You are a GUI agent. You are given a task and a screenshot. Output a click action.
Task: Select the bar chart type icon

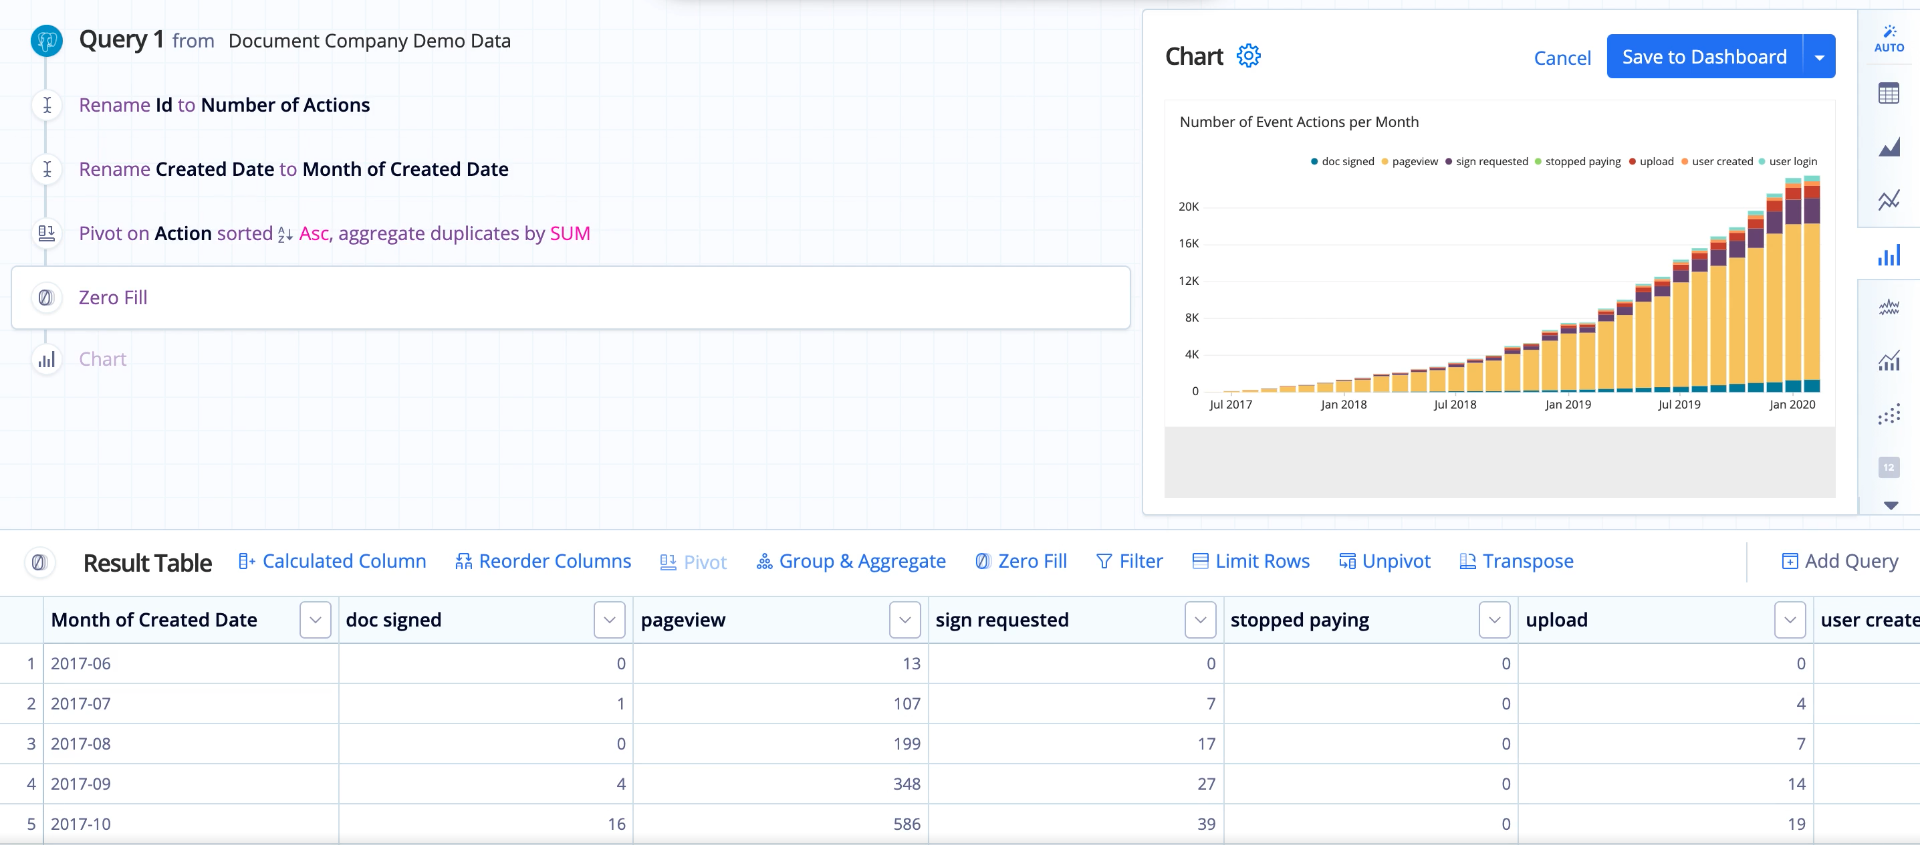(1889, 255)
